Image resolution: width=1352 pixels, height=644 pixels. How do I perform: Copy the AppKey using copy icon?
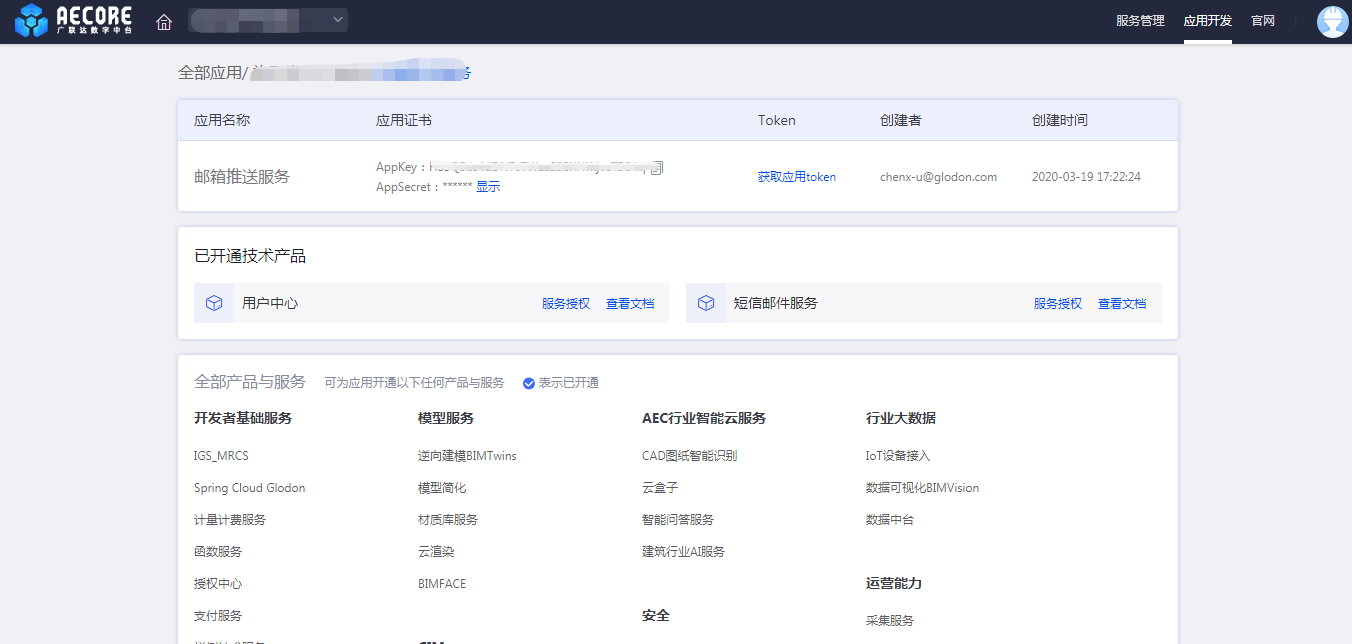click(656, 167)
